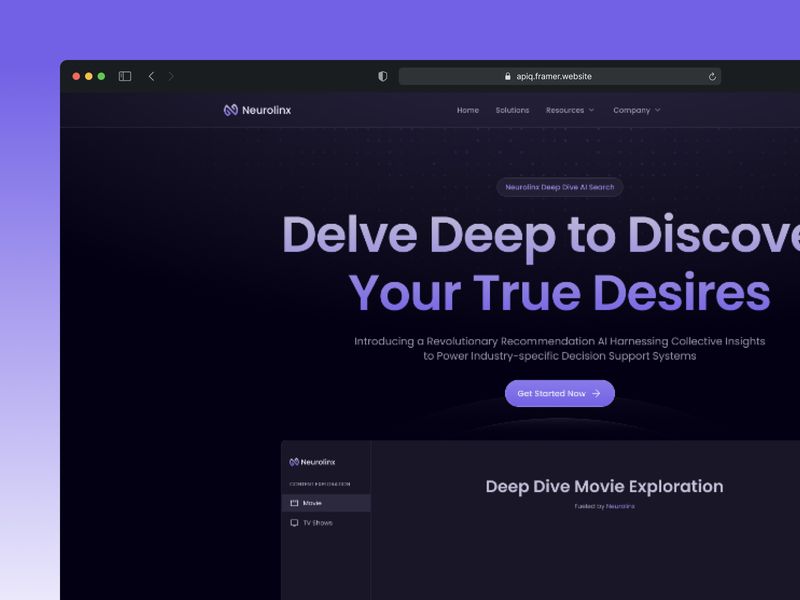Click the green fullscreen window button

click(x=102, y=77)
